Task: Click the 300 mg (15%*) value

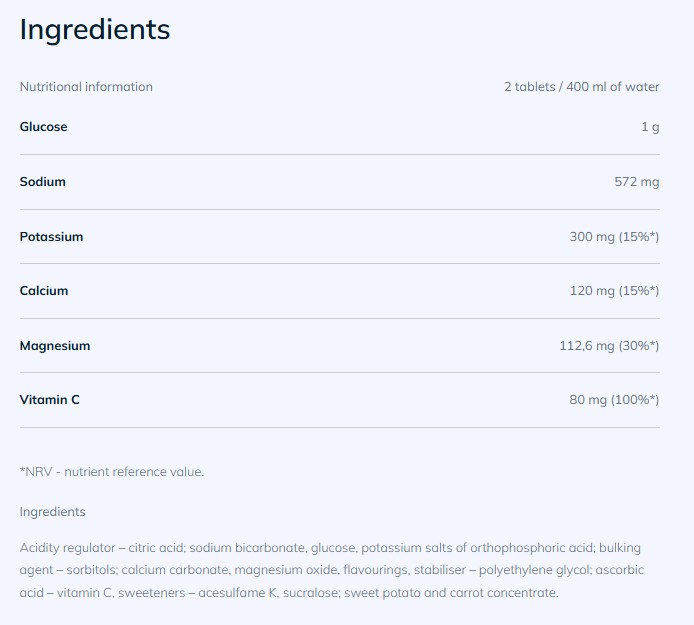Action: coord(614,237)
